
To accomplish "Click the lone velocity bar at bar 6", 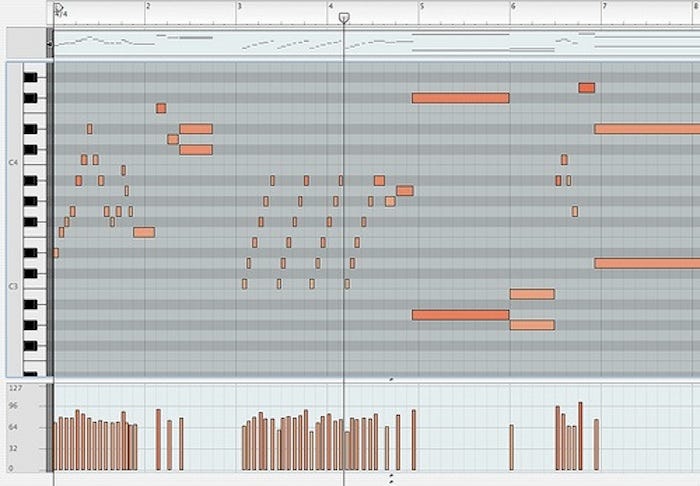I will [x=512, y=448].
